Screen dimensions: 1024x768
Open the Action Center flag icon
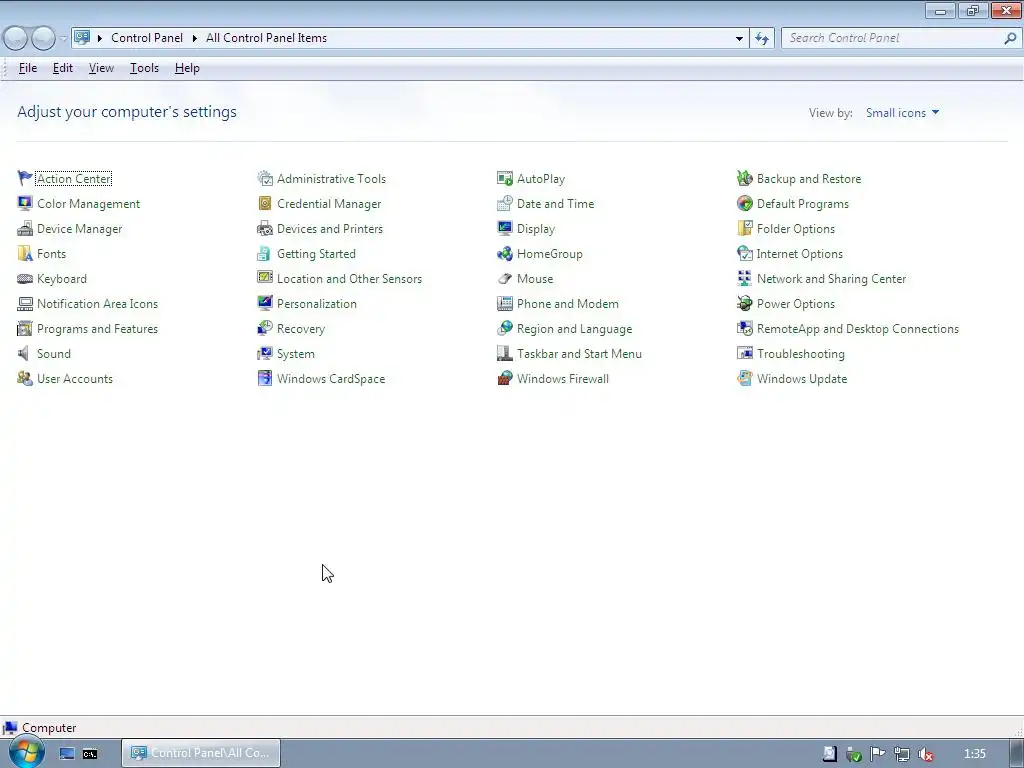(x=25, y=178)
